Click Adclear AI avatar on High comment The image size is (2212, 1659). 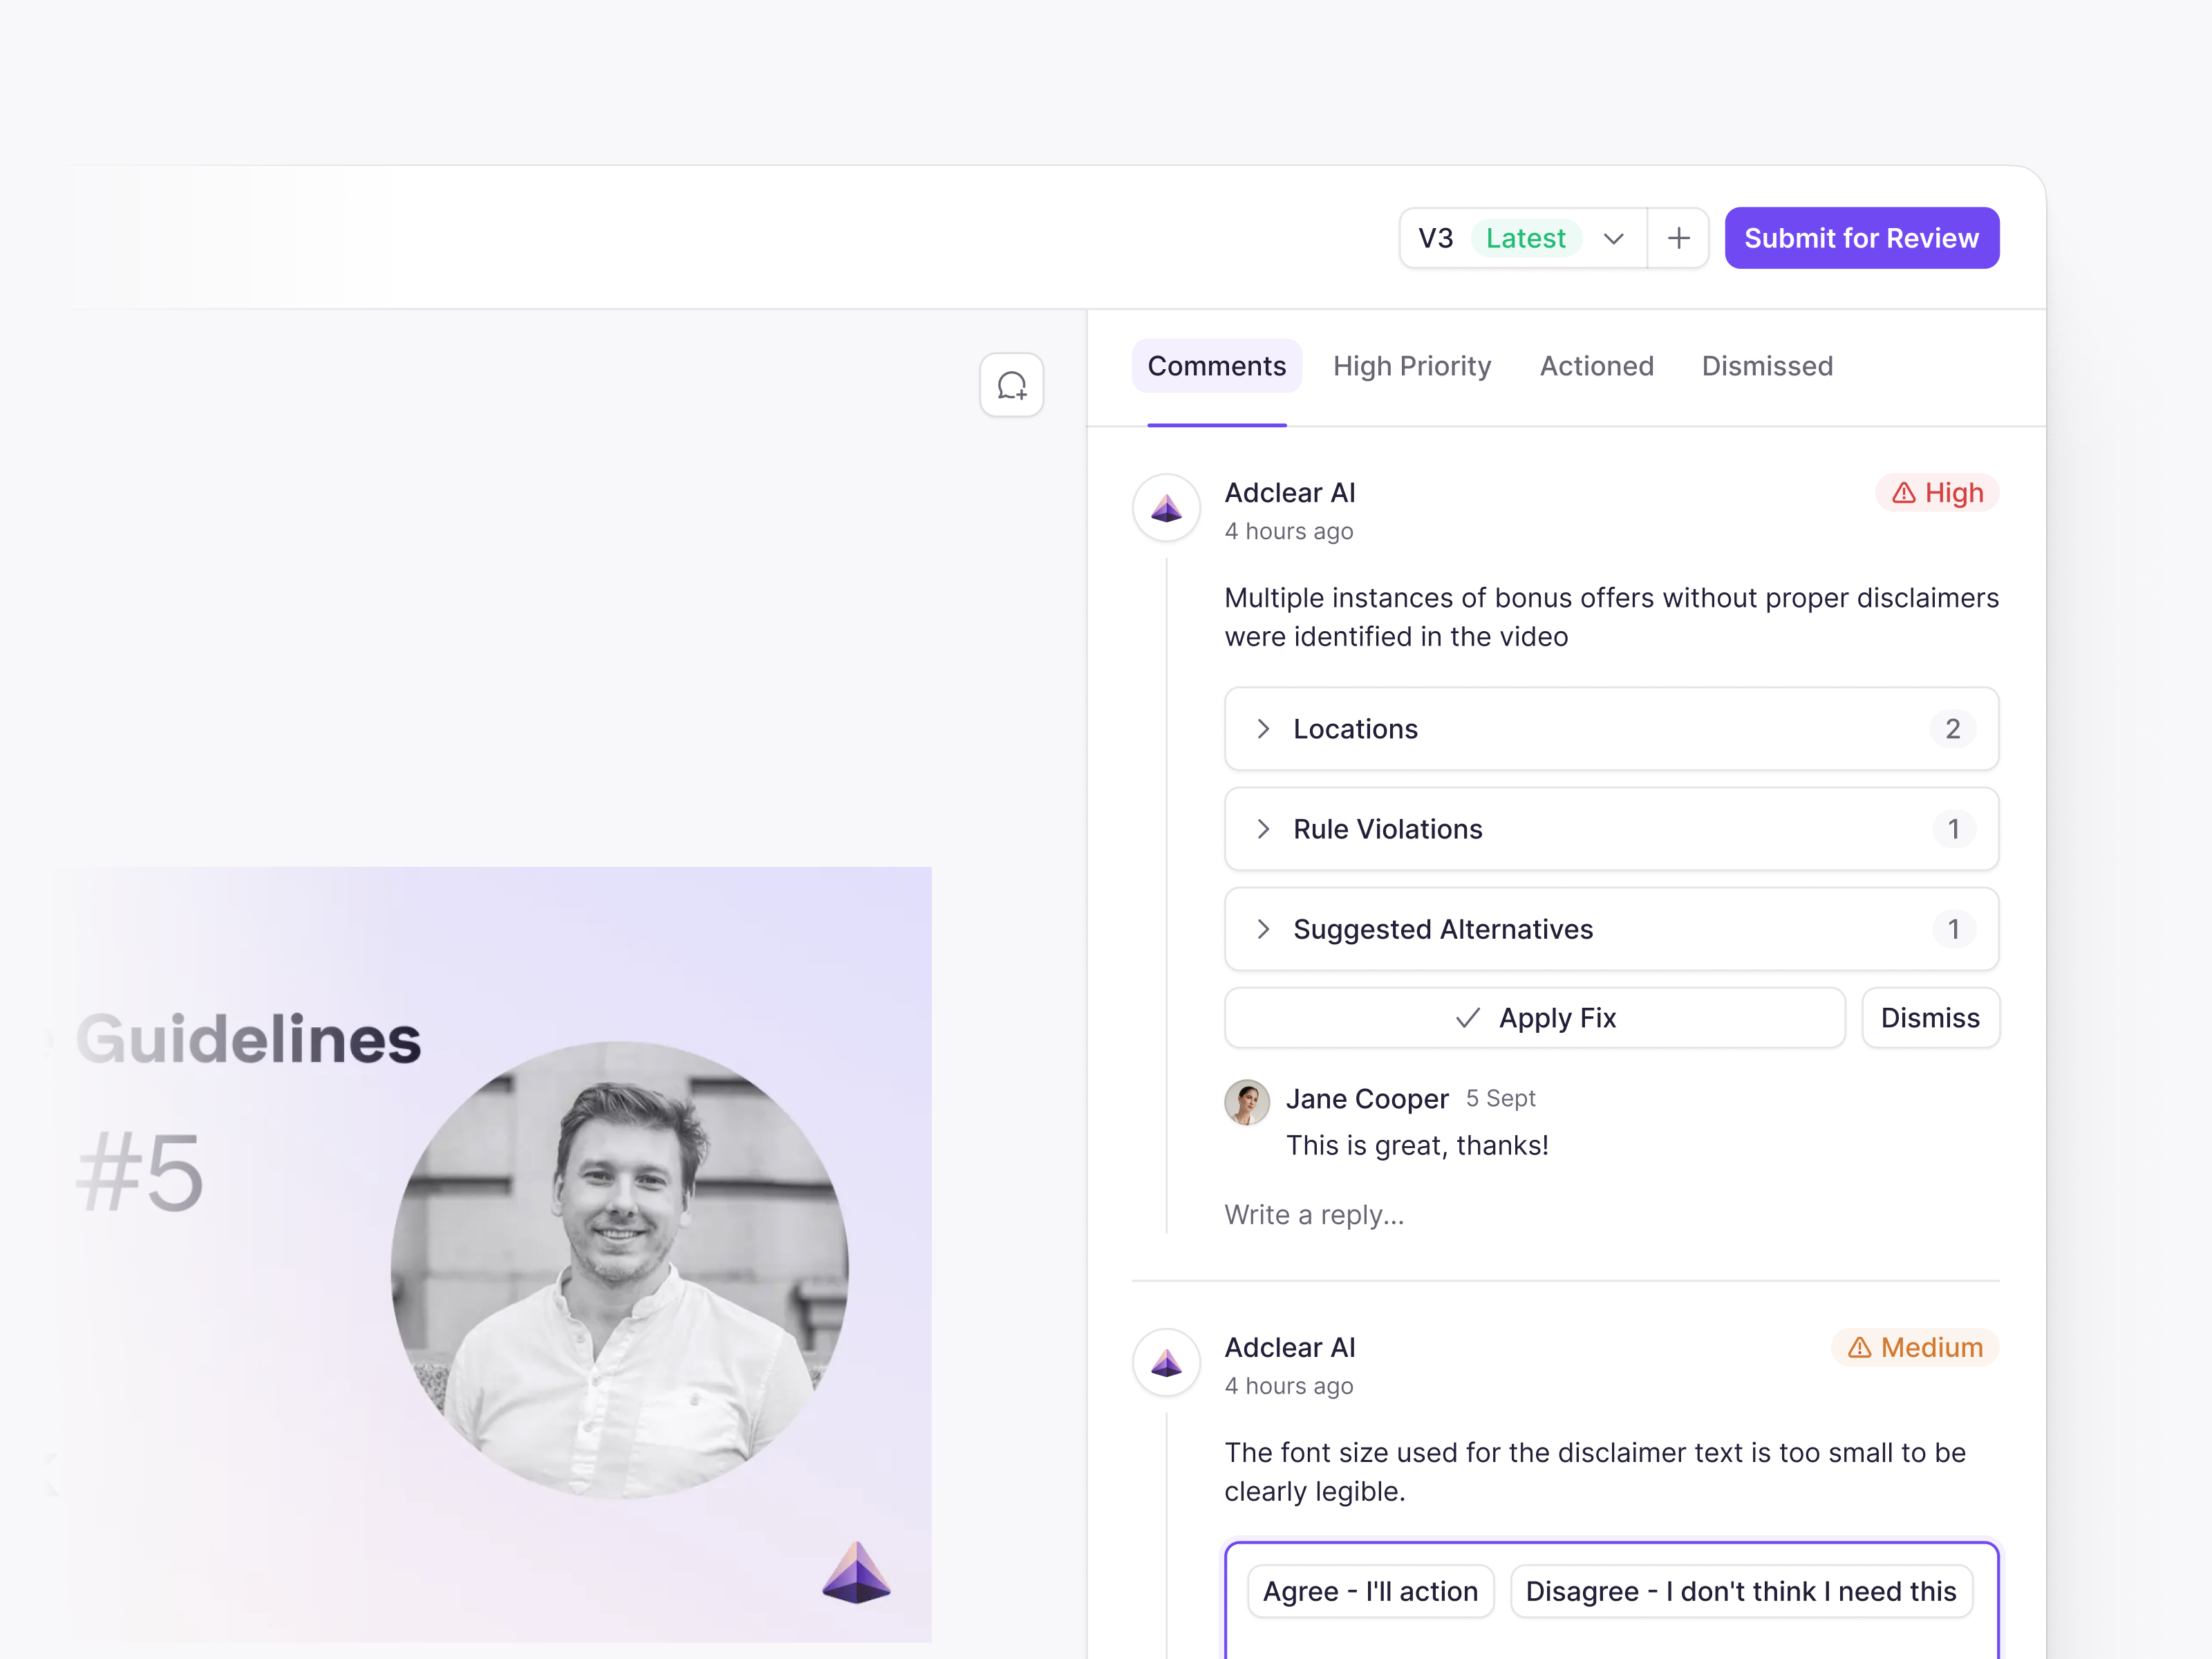point(1166,508)
